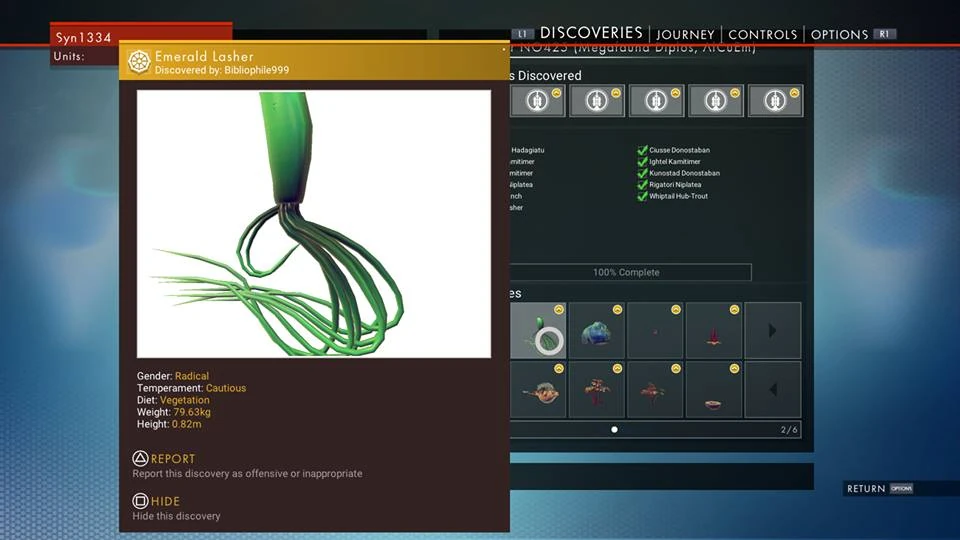960x540 pixels.
Task: Toggle the green checkmark beside Ightel Kamitimer
Action: click(642, 162)
